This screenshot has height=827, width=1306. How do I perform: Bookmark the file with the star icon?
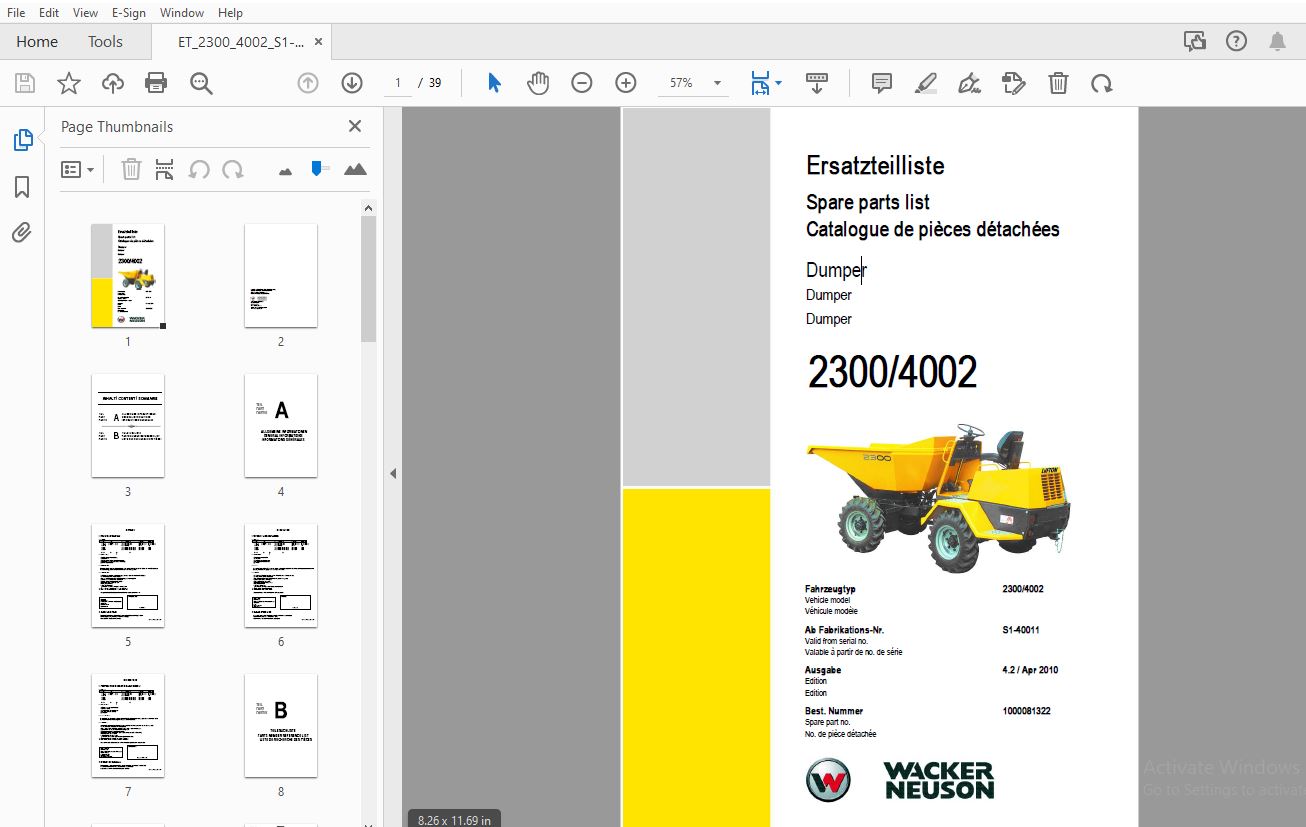69,83
